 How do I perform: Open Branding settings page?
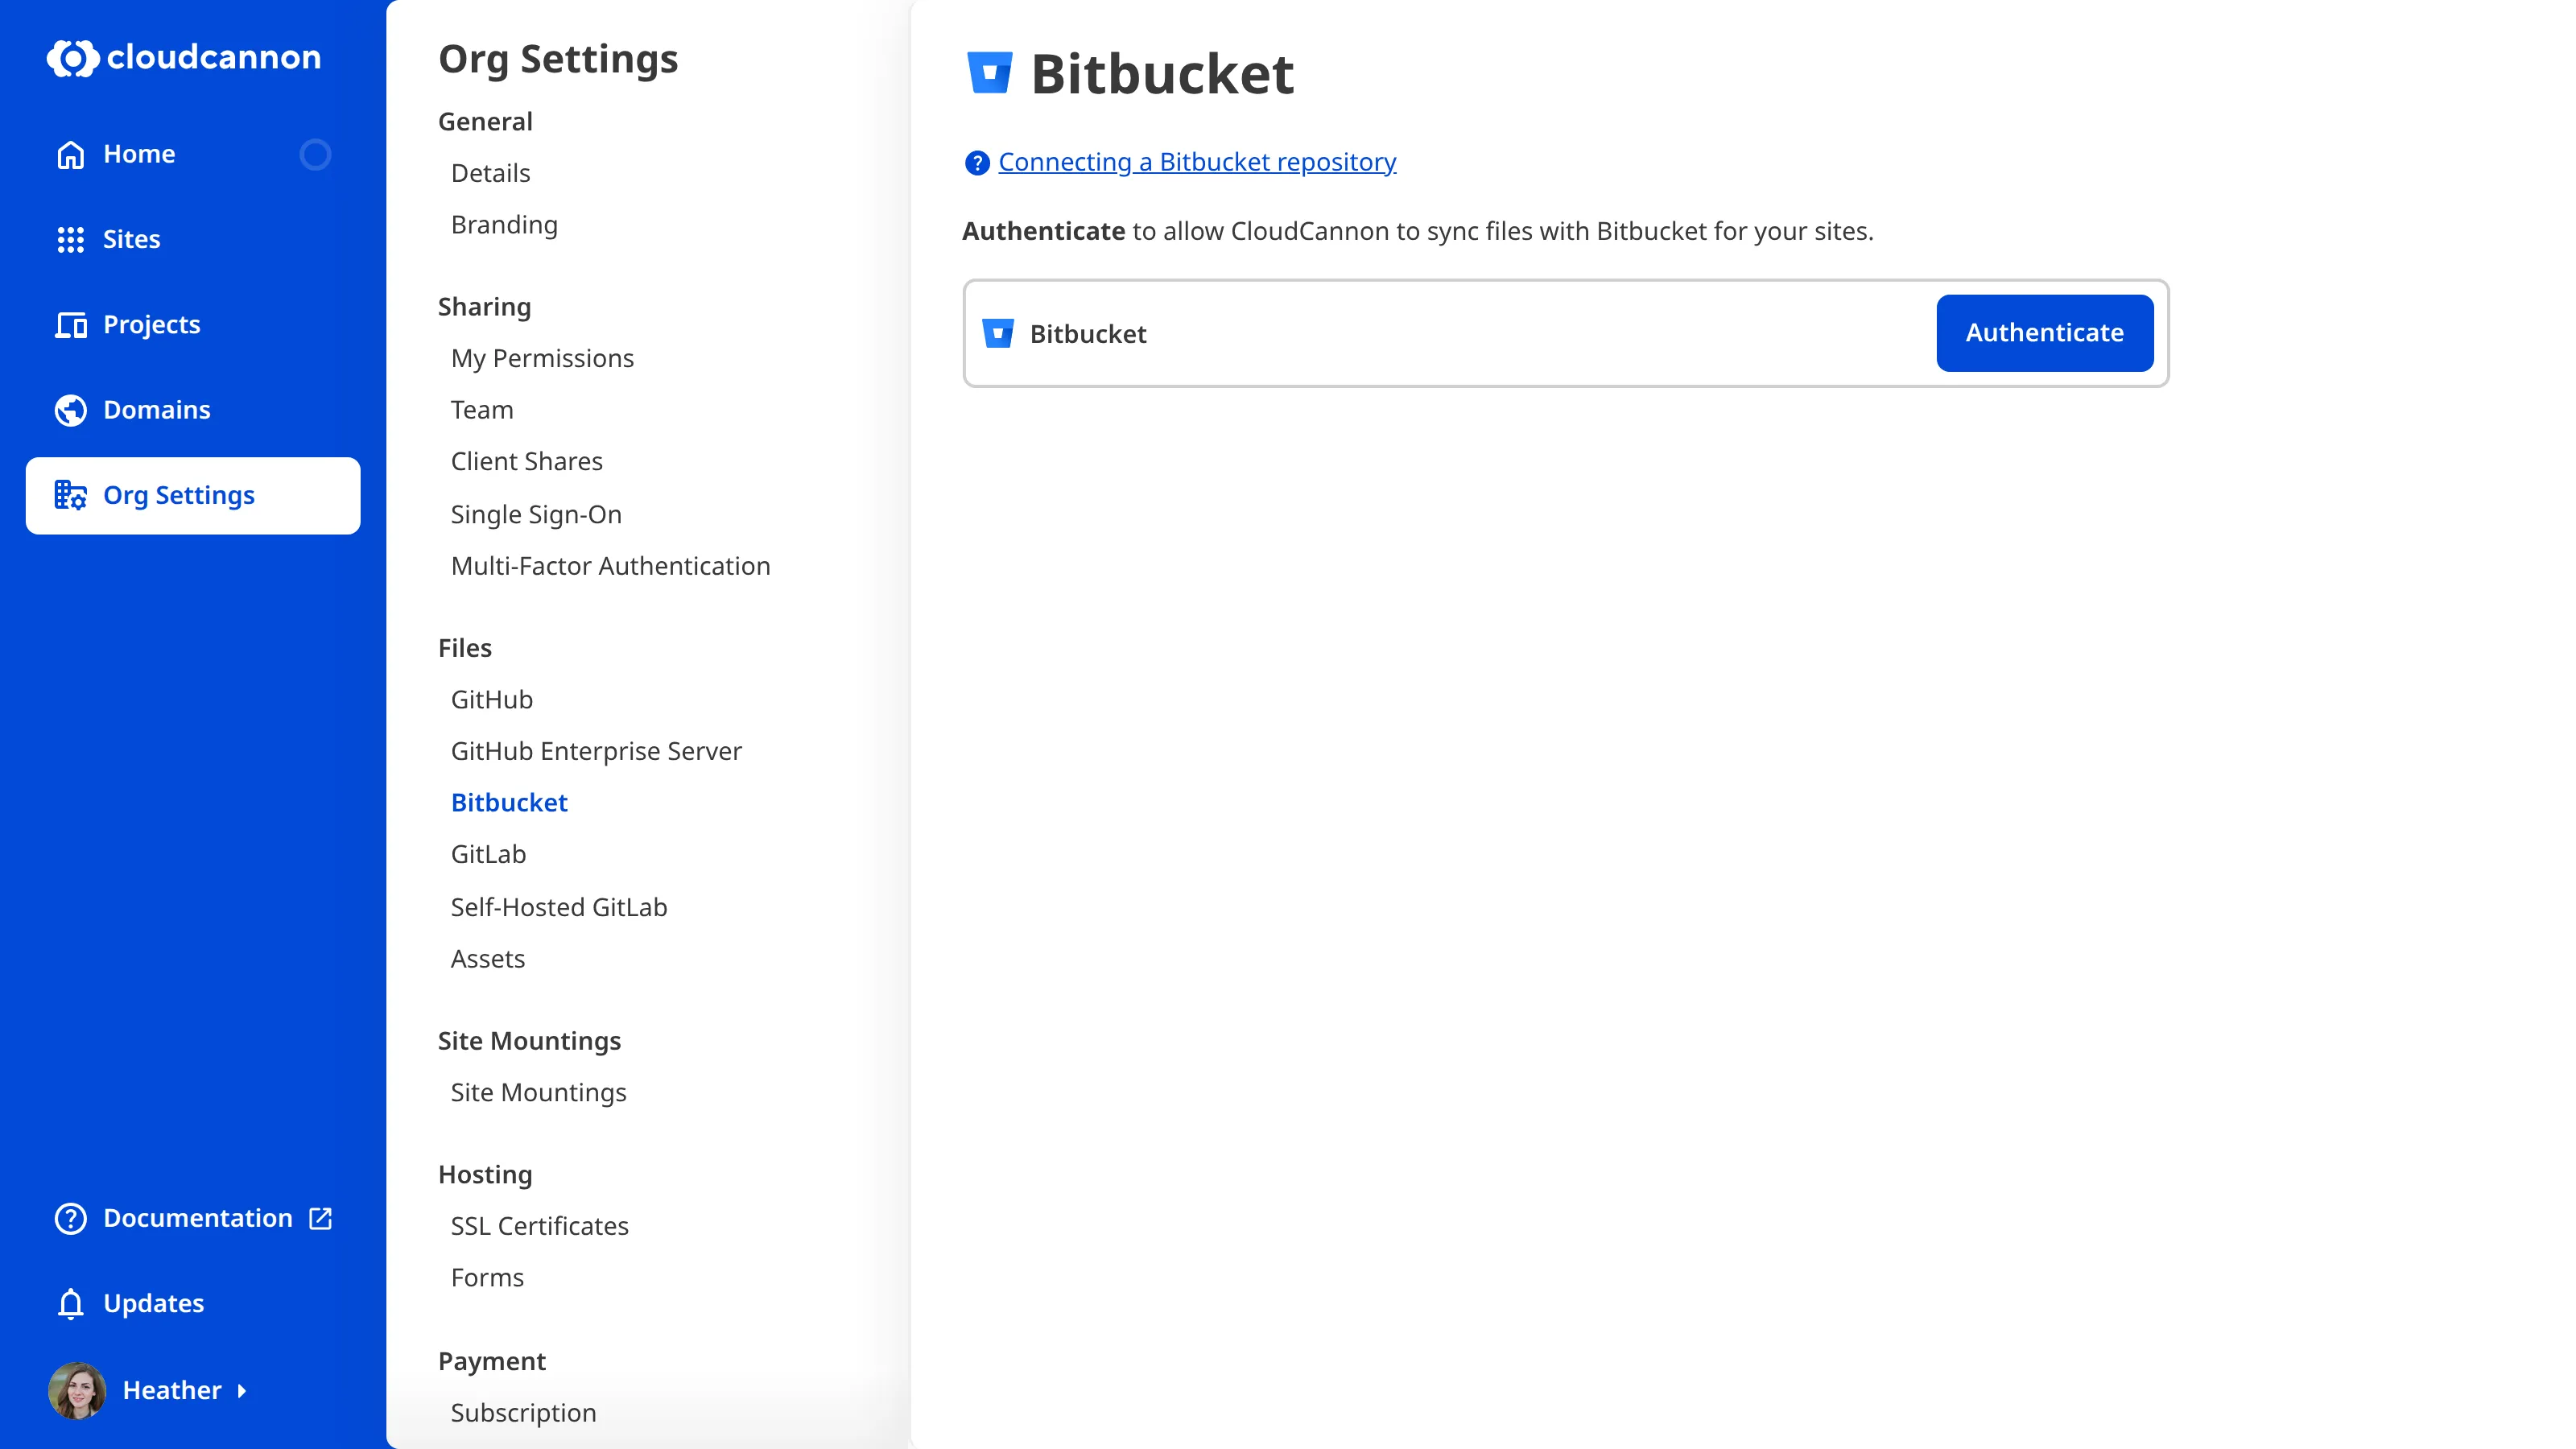coord(504,225)
